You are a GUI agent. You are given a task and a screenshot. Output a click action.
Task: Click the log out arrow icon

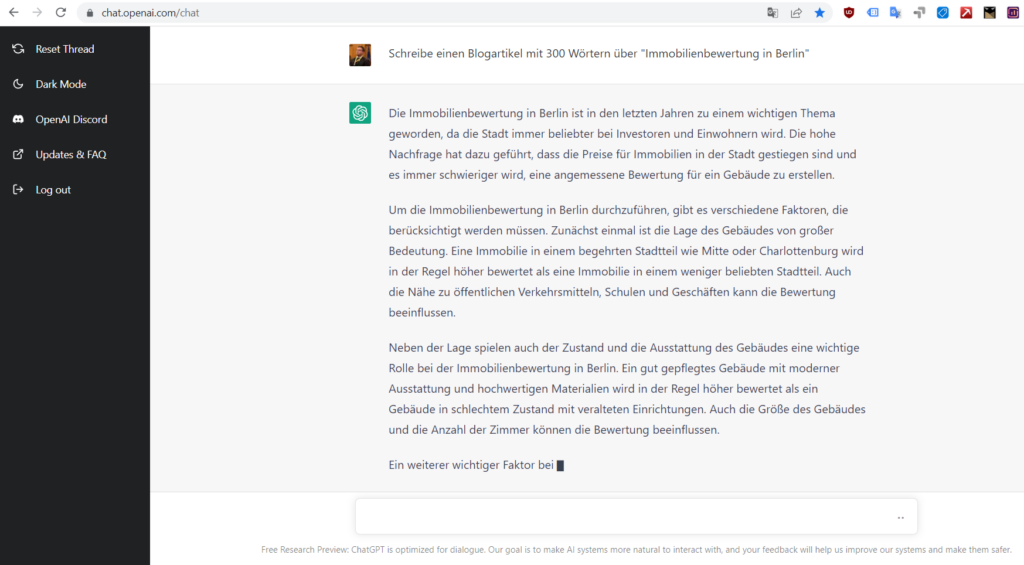click(x=18, y=190)
